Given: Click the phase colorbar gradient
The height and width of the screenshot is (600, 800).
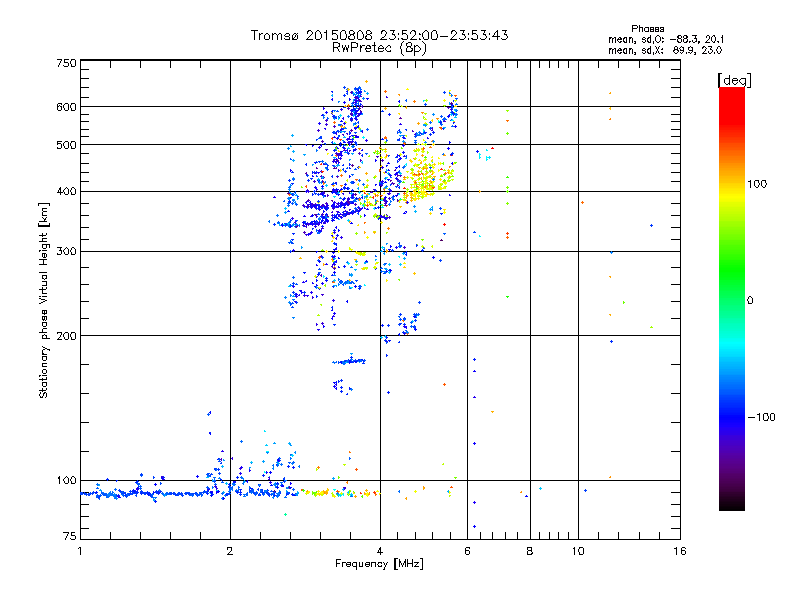Looking at the screenshot, I should [x=732, y=298].
